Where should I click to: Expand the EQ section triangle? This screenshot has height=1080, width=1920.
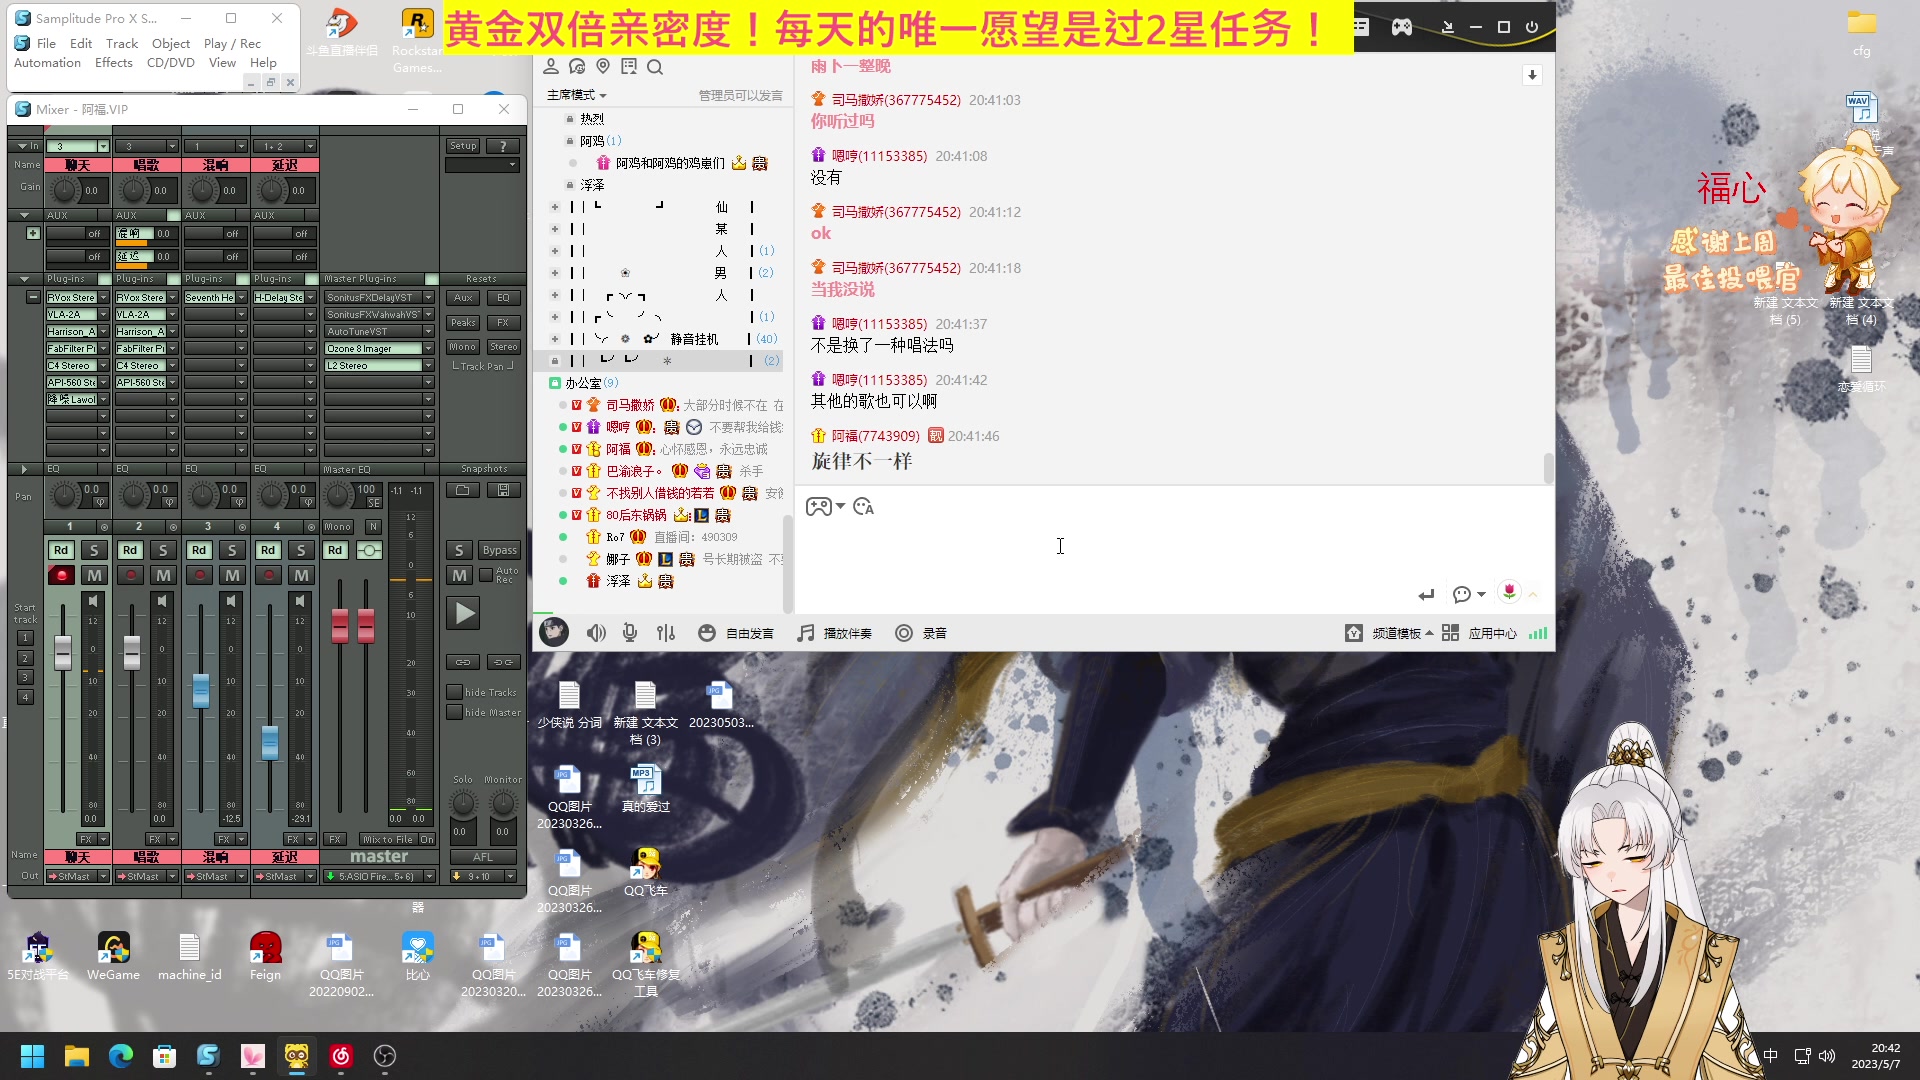(24, 468)
